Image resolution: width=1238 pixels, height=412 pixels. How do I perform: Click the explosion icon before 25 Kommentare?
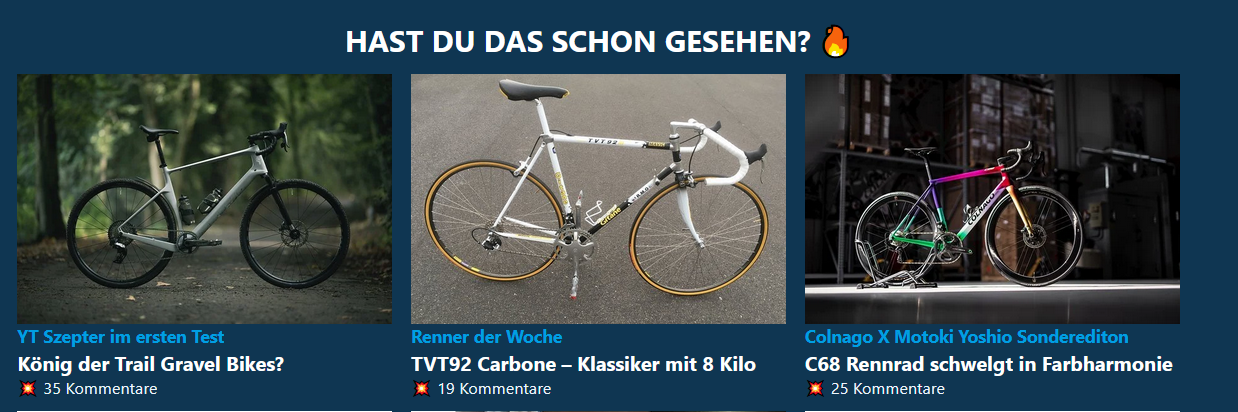(815, 389)
